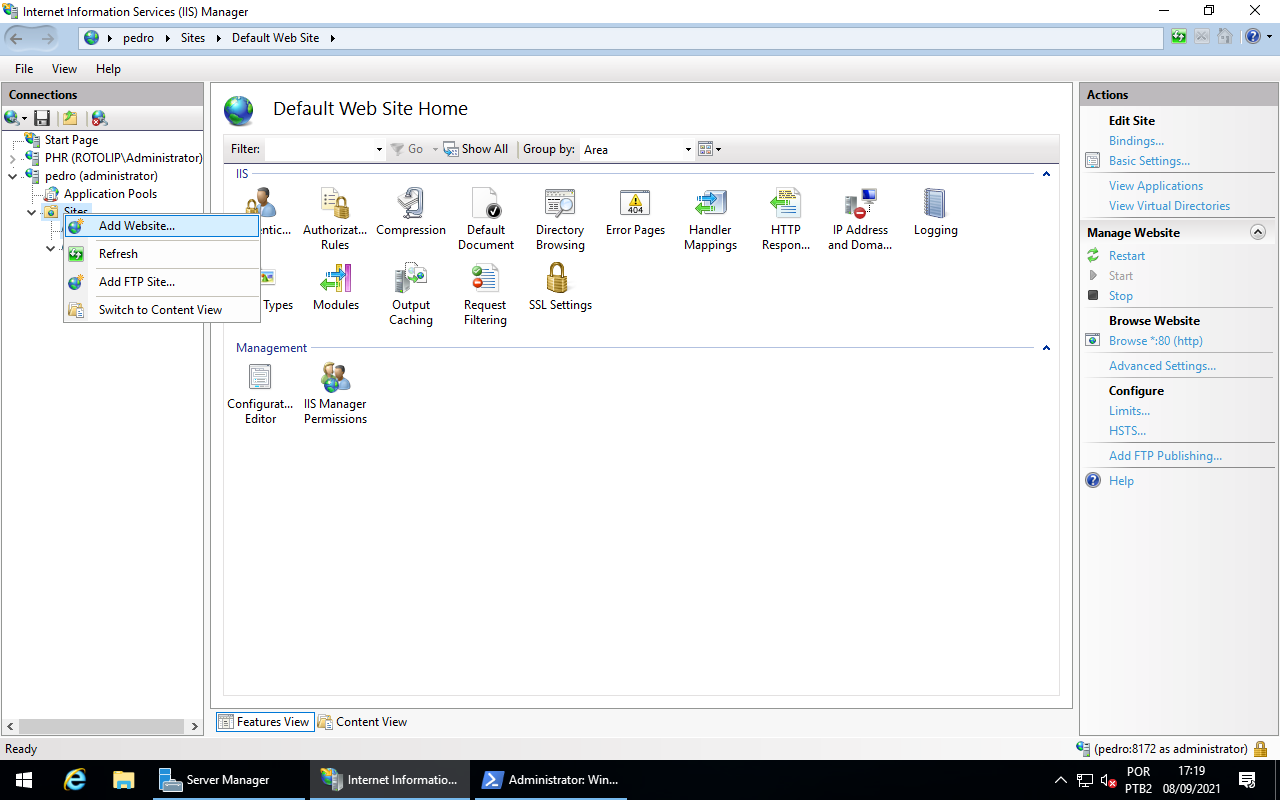The image size is (1280, 800).
Task: Open the Request Filtering icon
Action: click(x=485, y=294)
